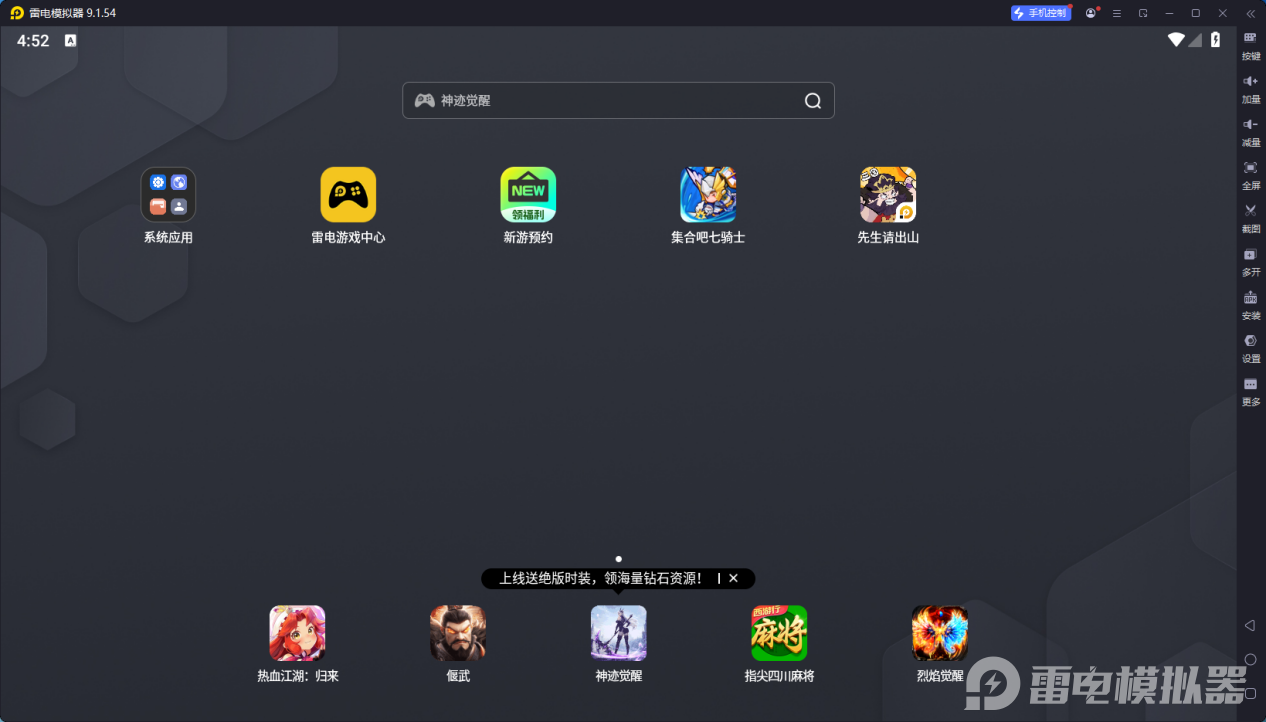
Task: Launch 雷电游戏中心 app
Action: pos(348,195)
